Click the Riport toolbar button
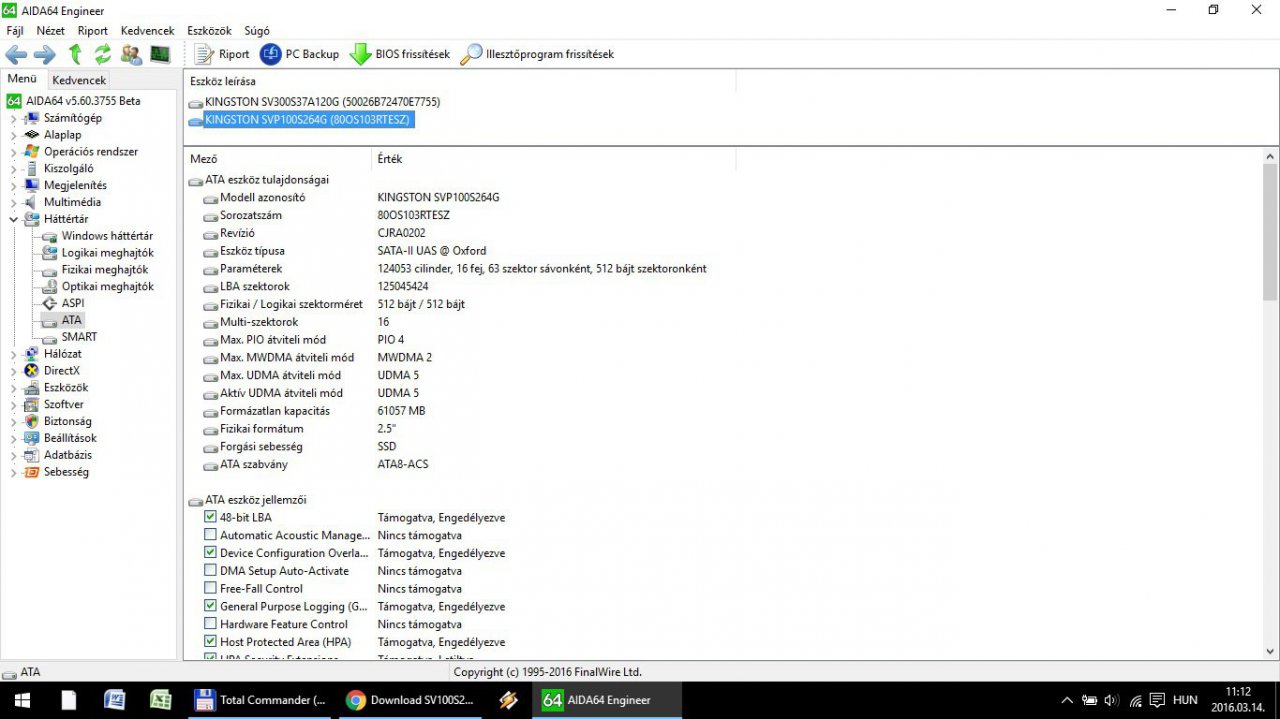Screen dimensions: 1280x719 click(x=222, y=54)
